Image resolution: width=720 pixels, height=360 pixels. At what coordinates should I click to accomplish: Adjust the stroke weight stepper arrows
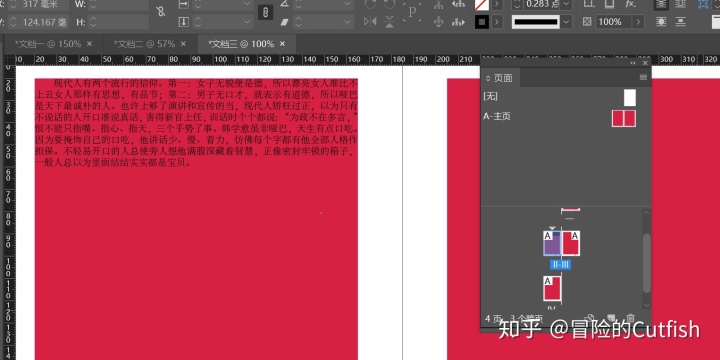coord(517,4)
